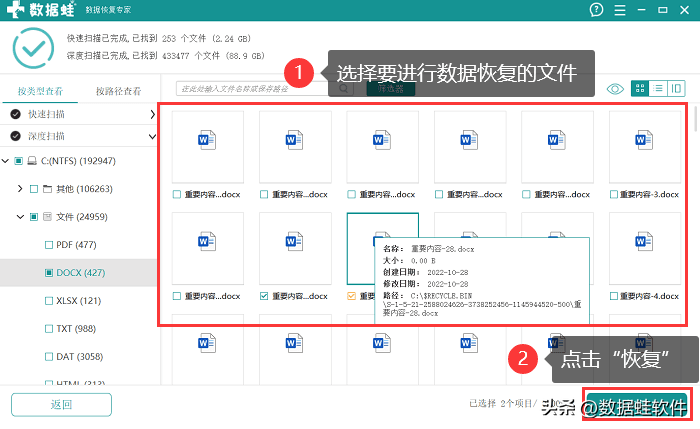
Task: Click the 重要内容-4.docx file name
Action: (x=649, y=296)
